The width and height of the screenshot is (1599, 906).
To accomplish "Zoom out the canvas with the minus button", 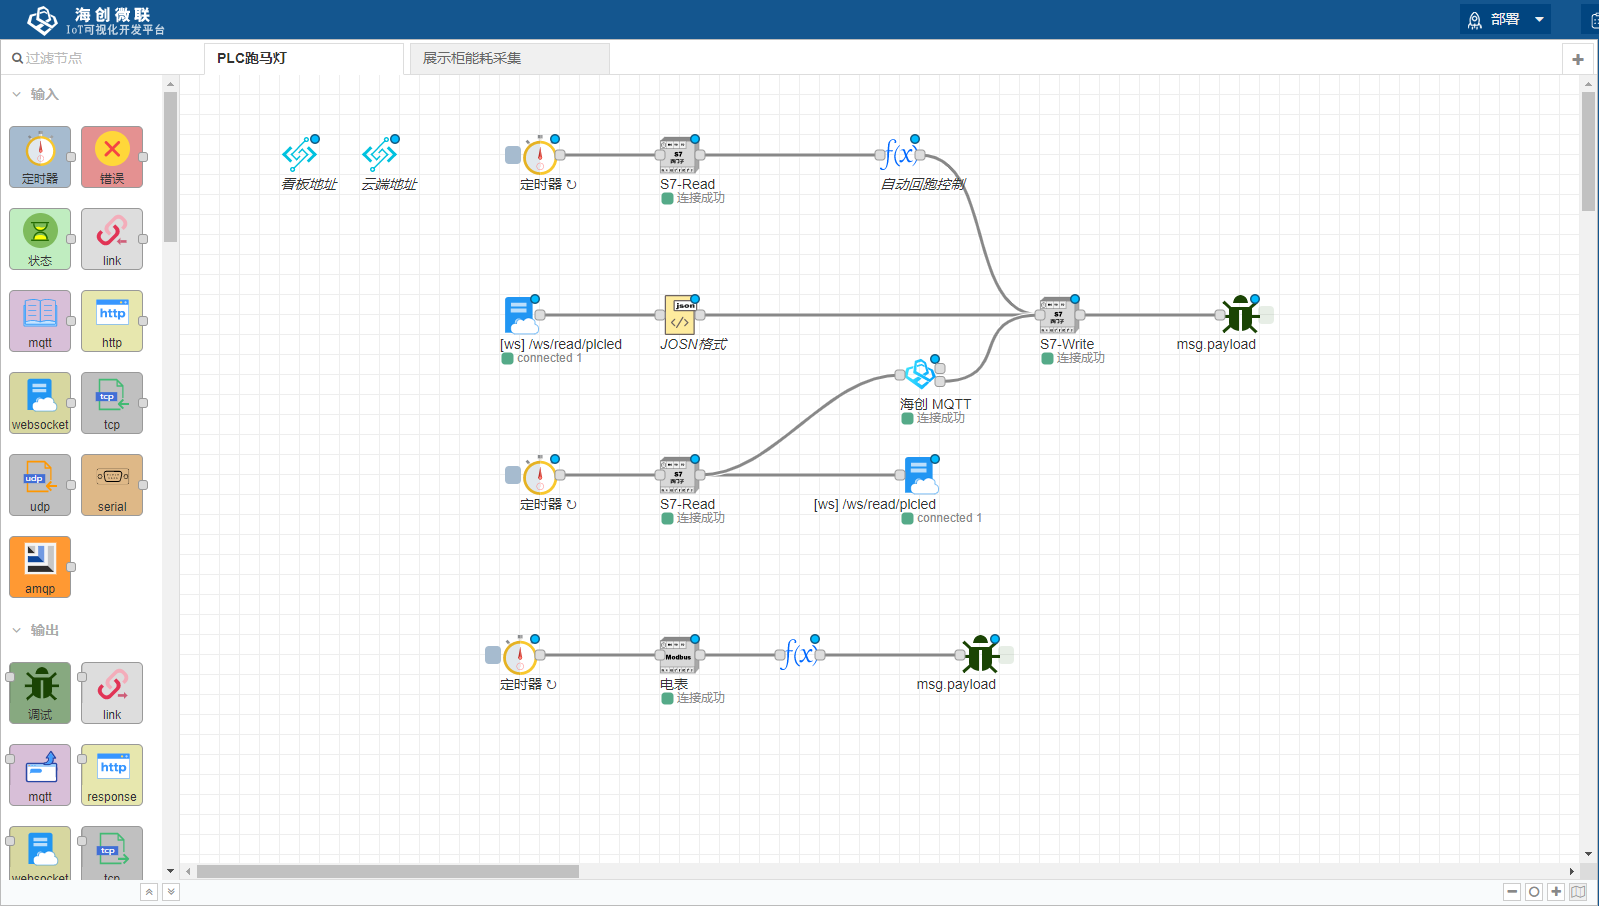I will (x=1512, y=892).
